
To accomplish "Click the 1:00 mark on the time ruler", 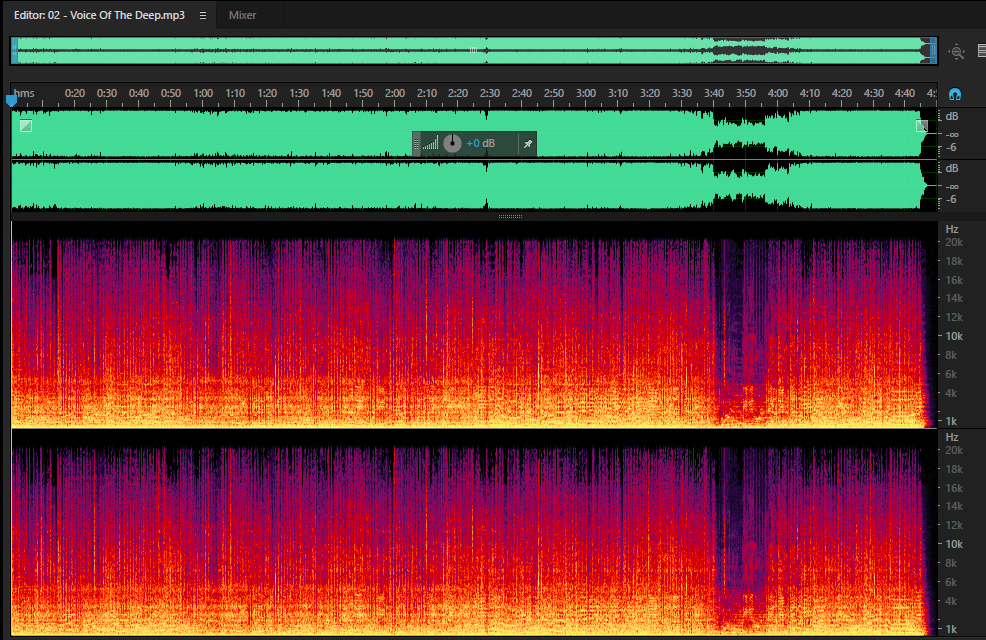I will pyautogui.click(x=202, y=93).
